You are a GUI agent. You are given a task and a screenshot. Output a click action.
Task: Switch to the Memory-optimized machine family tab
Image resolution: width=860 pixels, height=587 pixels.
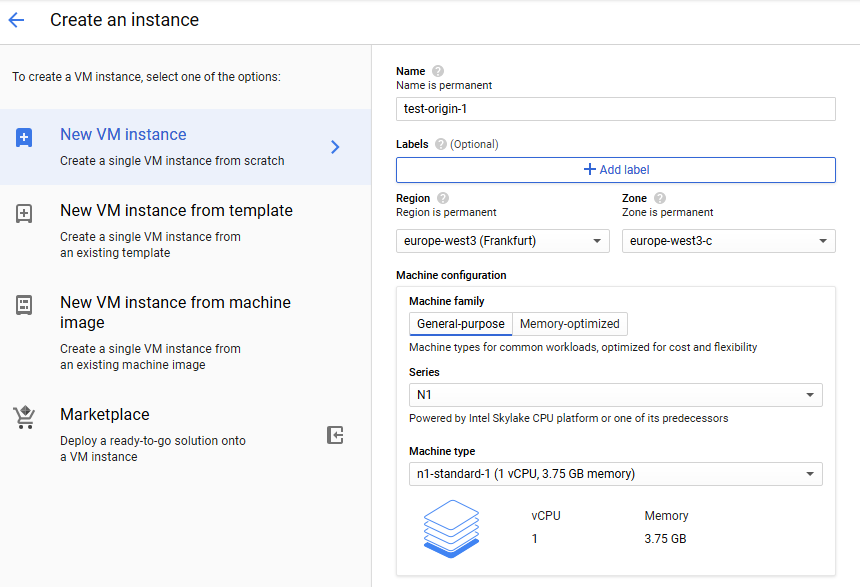tap(570, 323)
